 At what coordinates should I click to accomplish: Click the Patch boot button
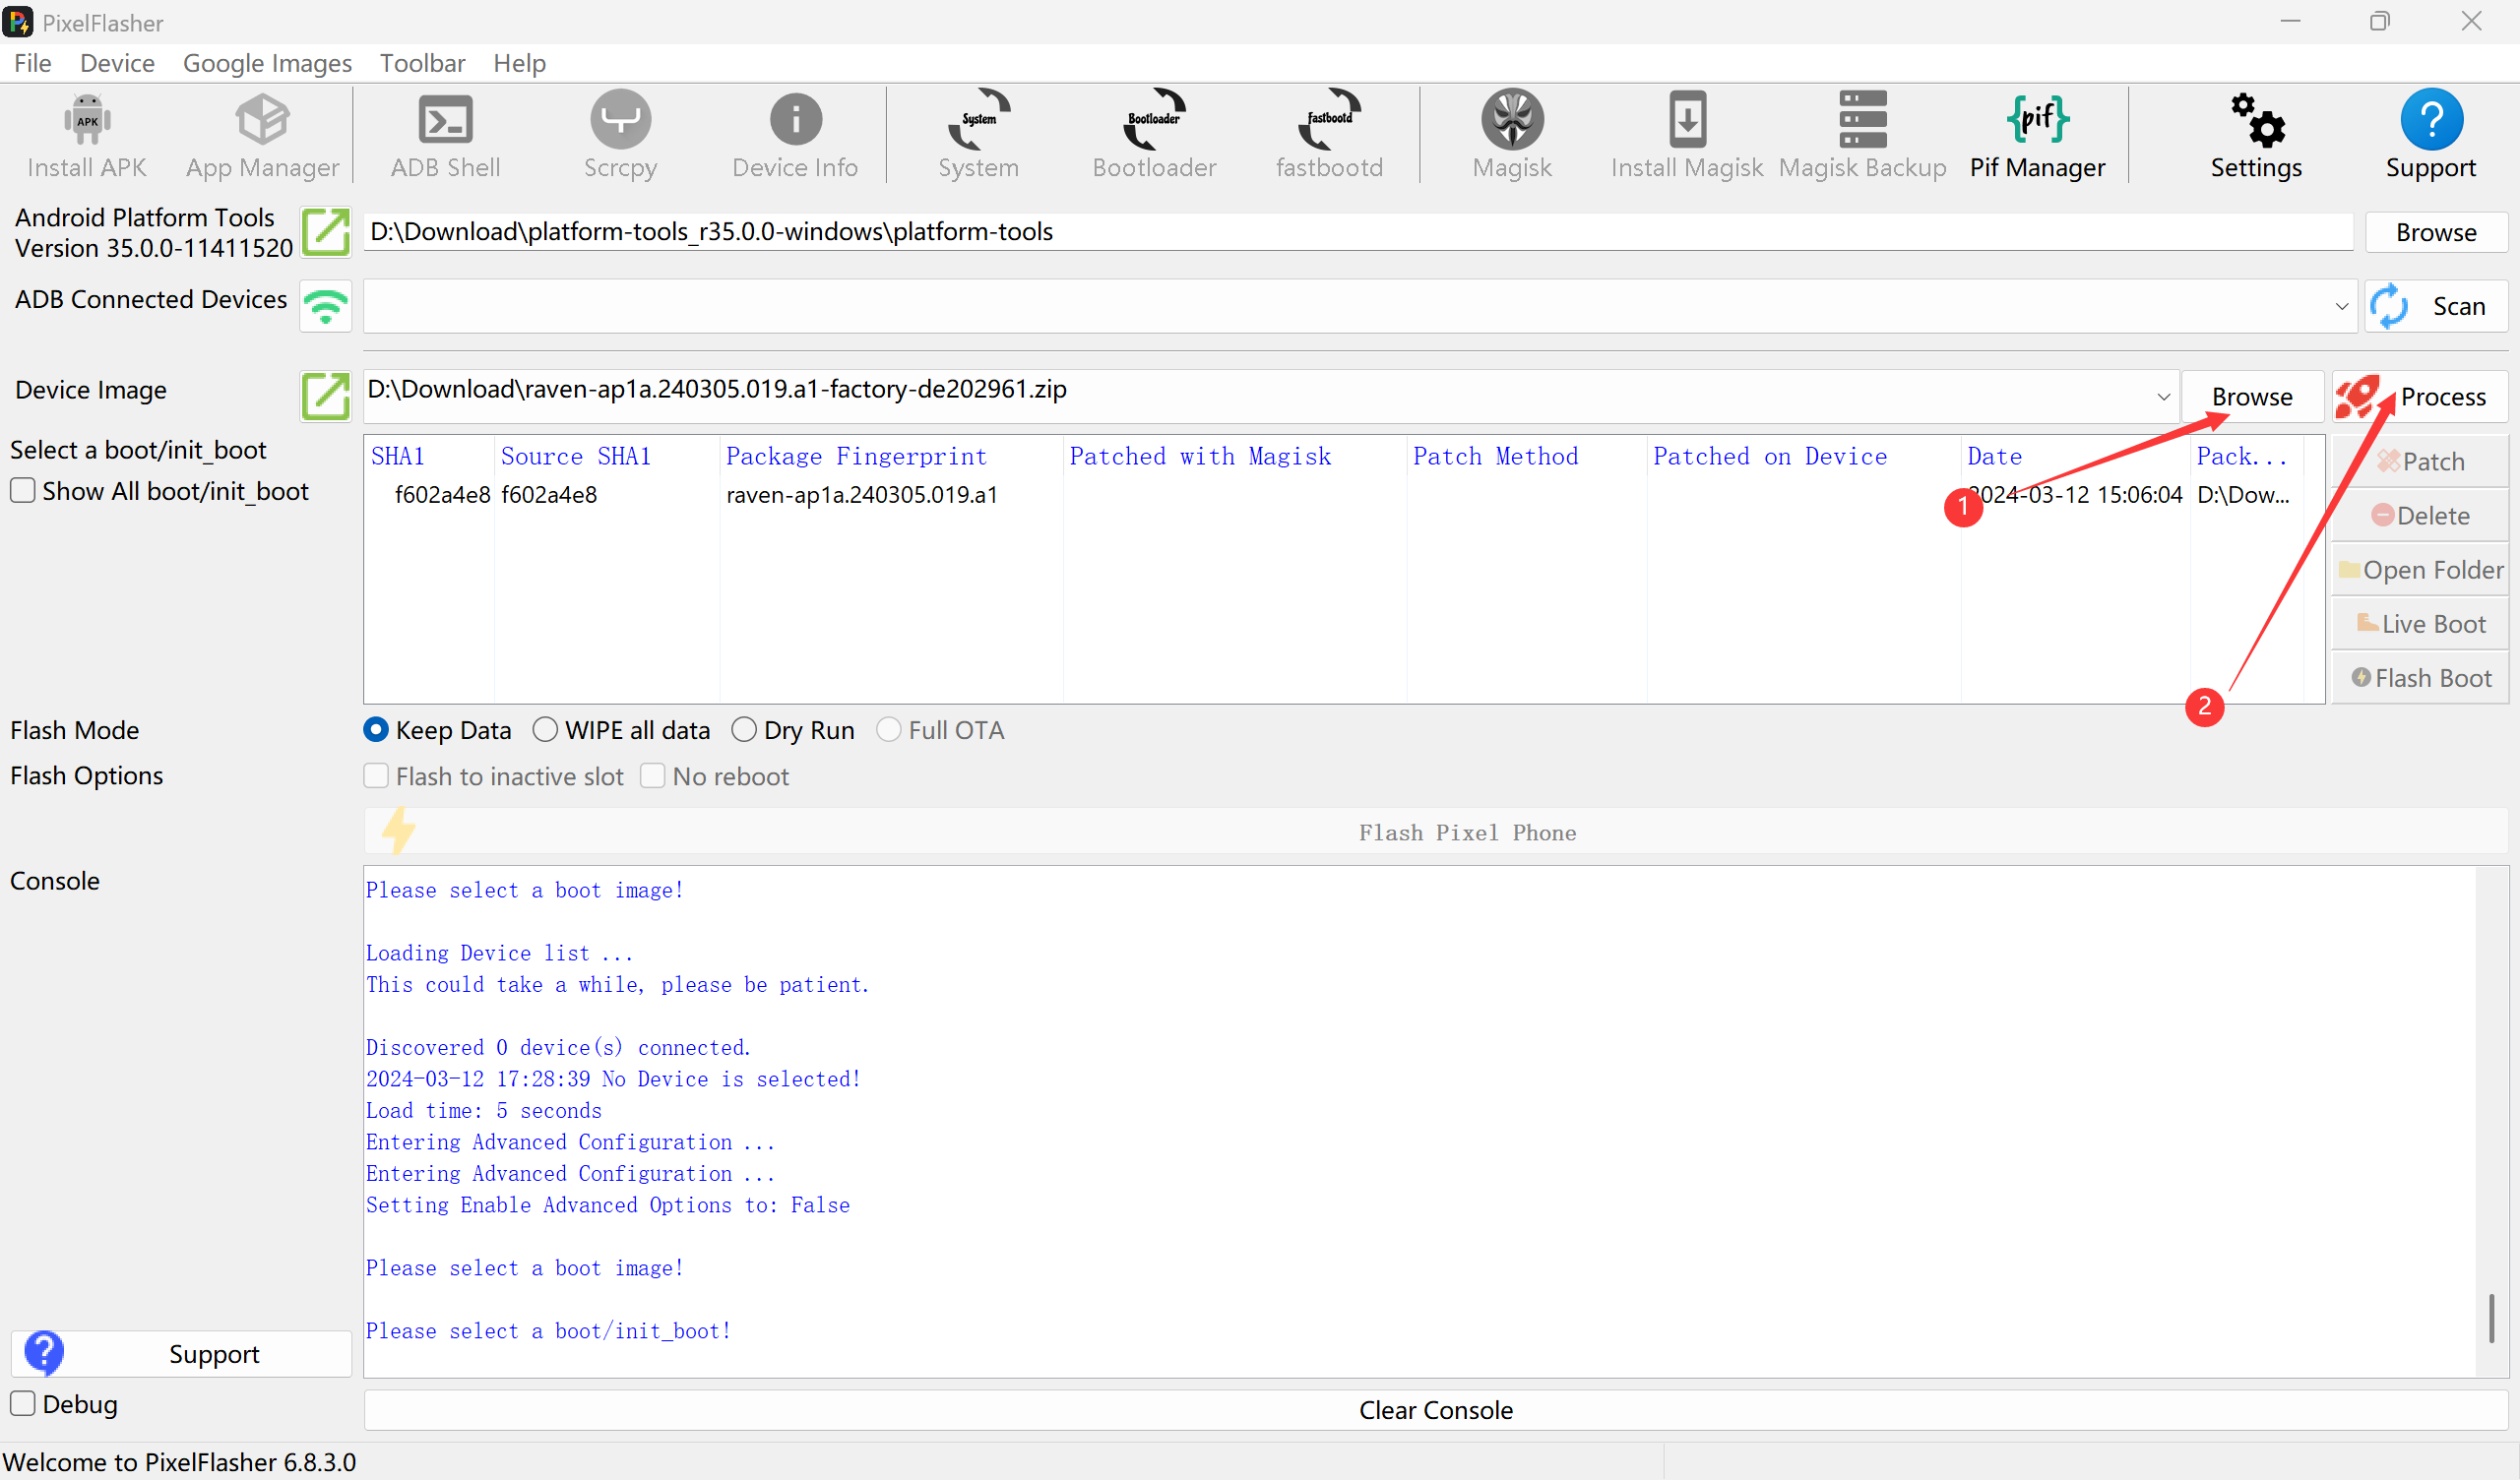[x=2420, y=461]
